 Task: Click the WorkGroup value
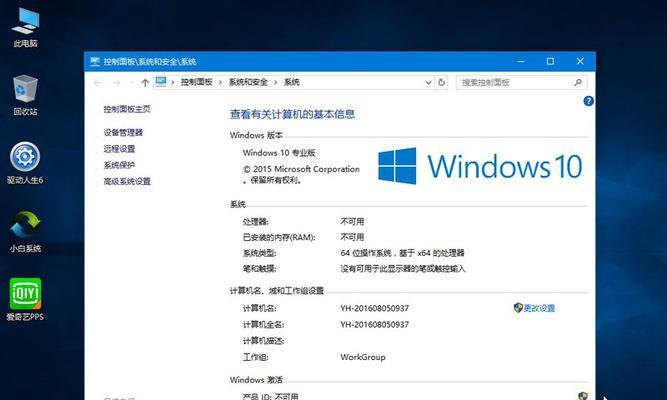[363, 357]
